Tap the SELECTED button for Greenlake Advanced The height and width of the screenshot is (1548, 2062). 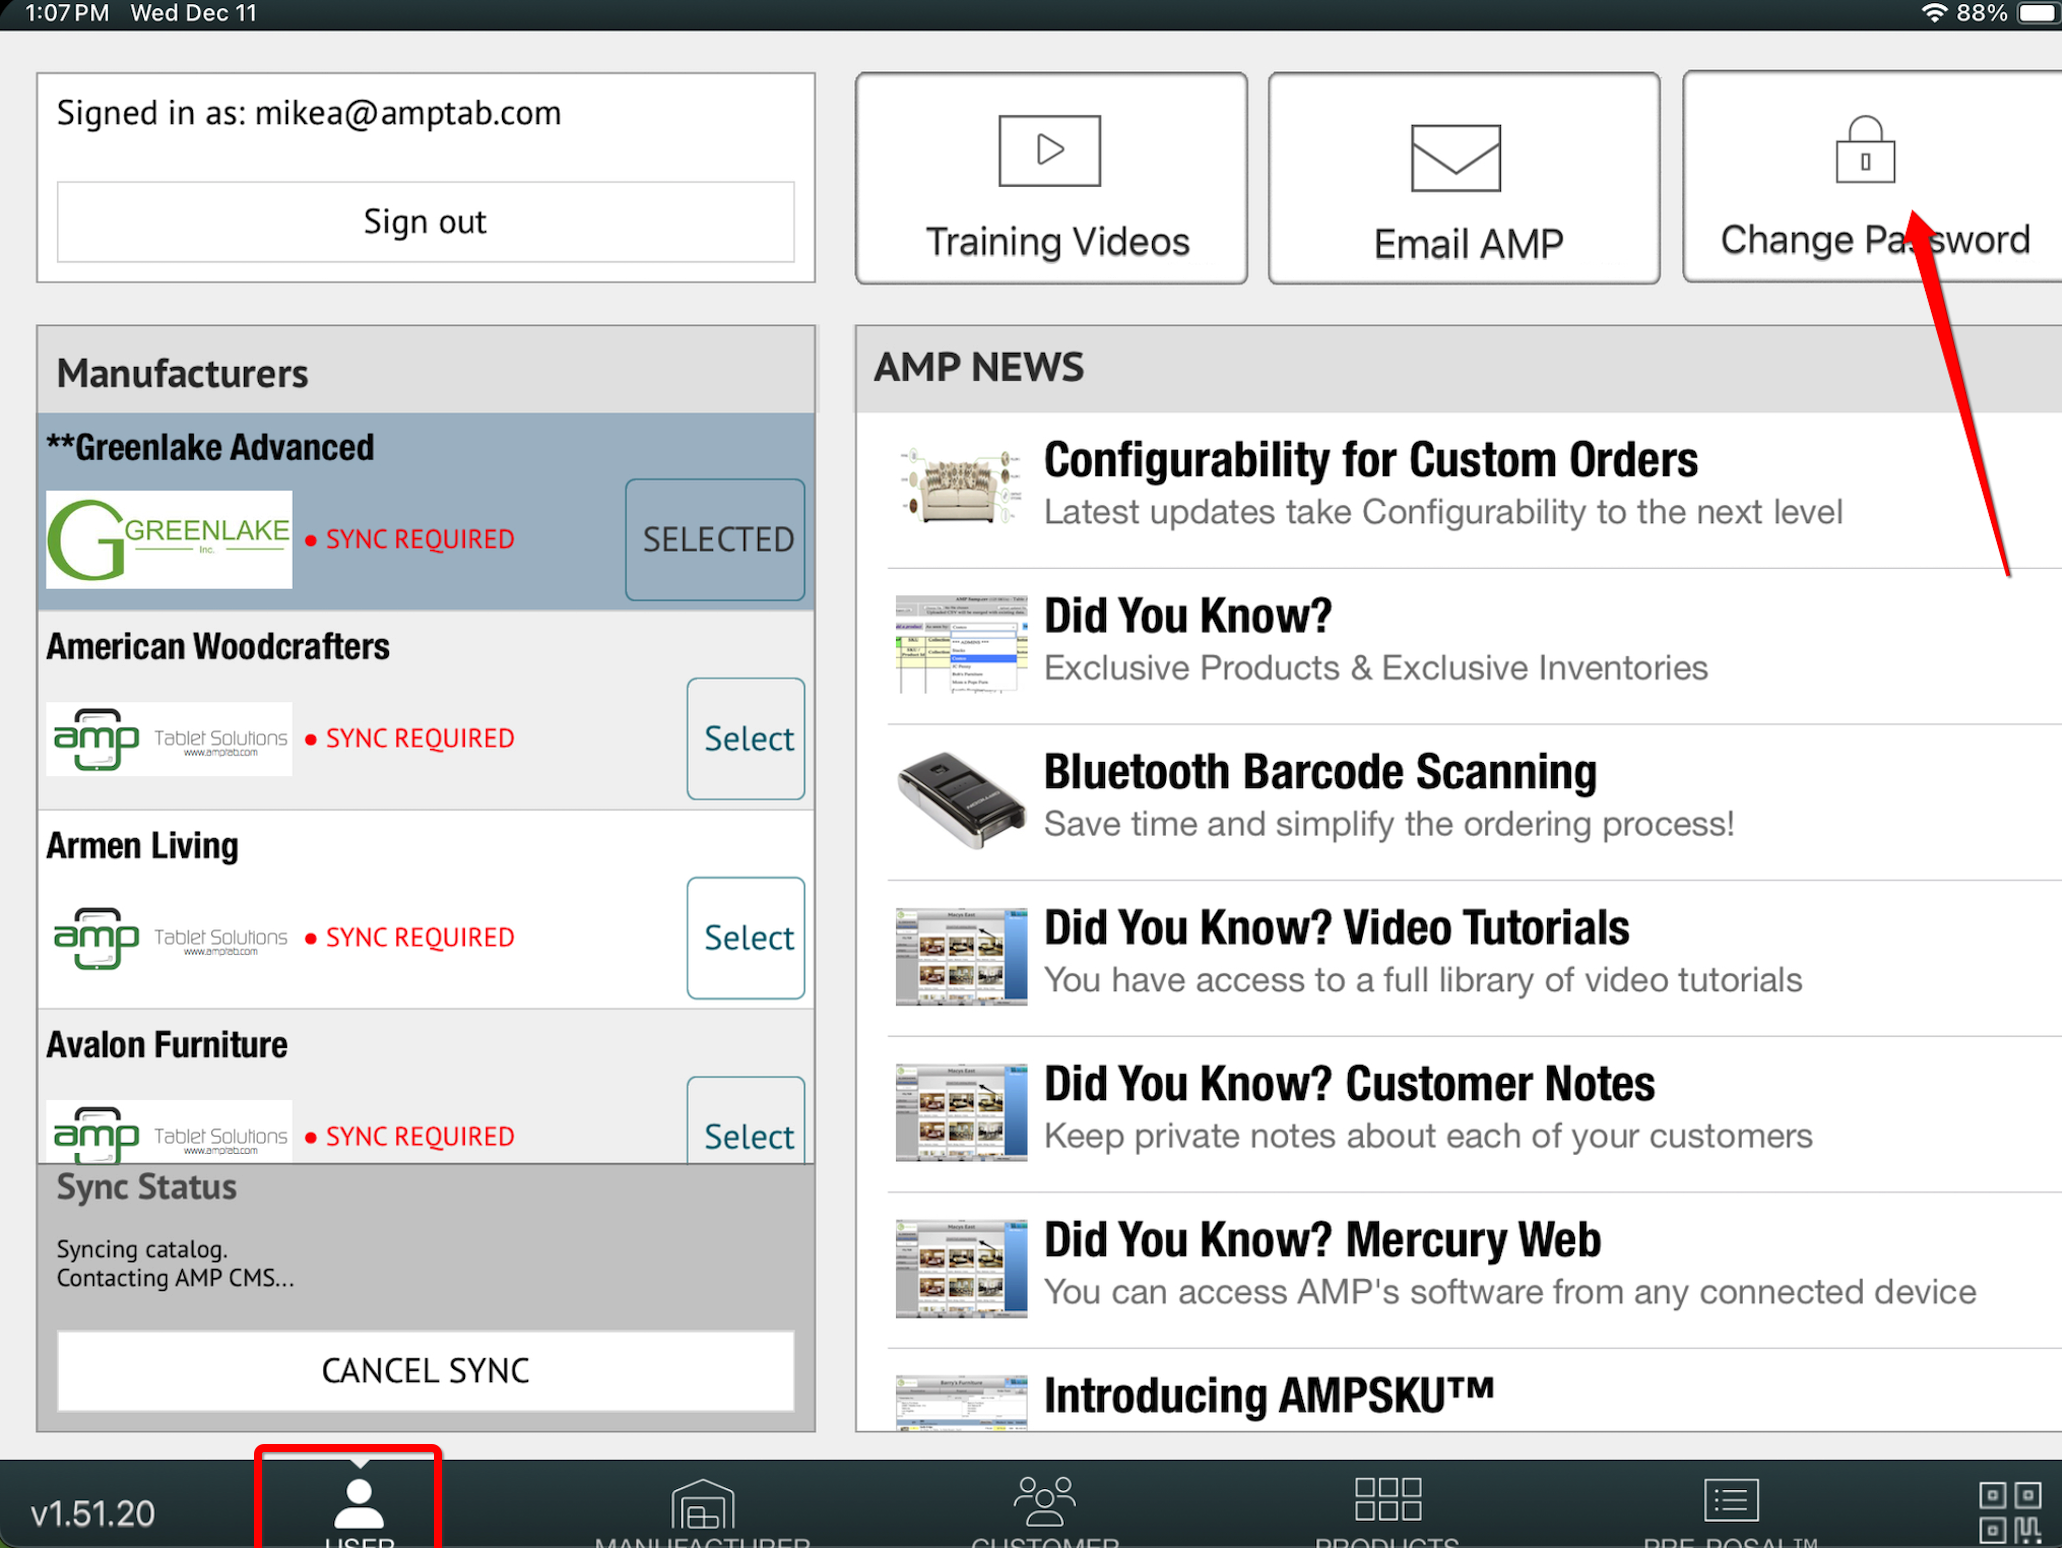click(715, 540)
